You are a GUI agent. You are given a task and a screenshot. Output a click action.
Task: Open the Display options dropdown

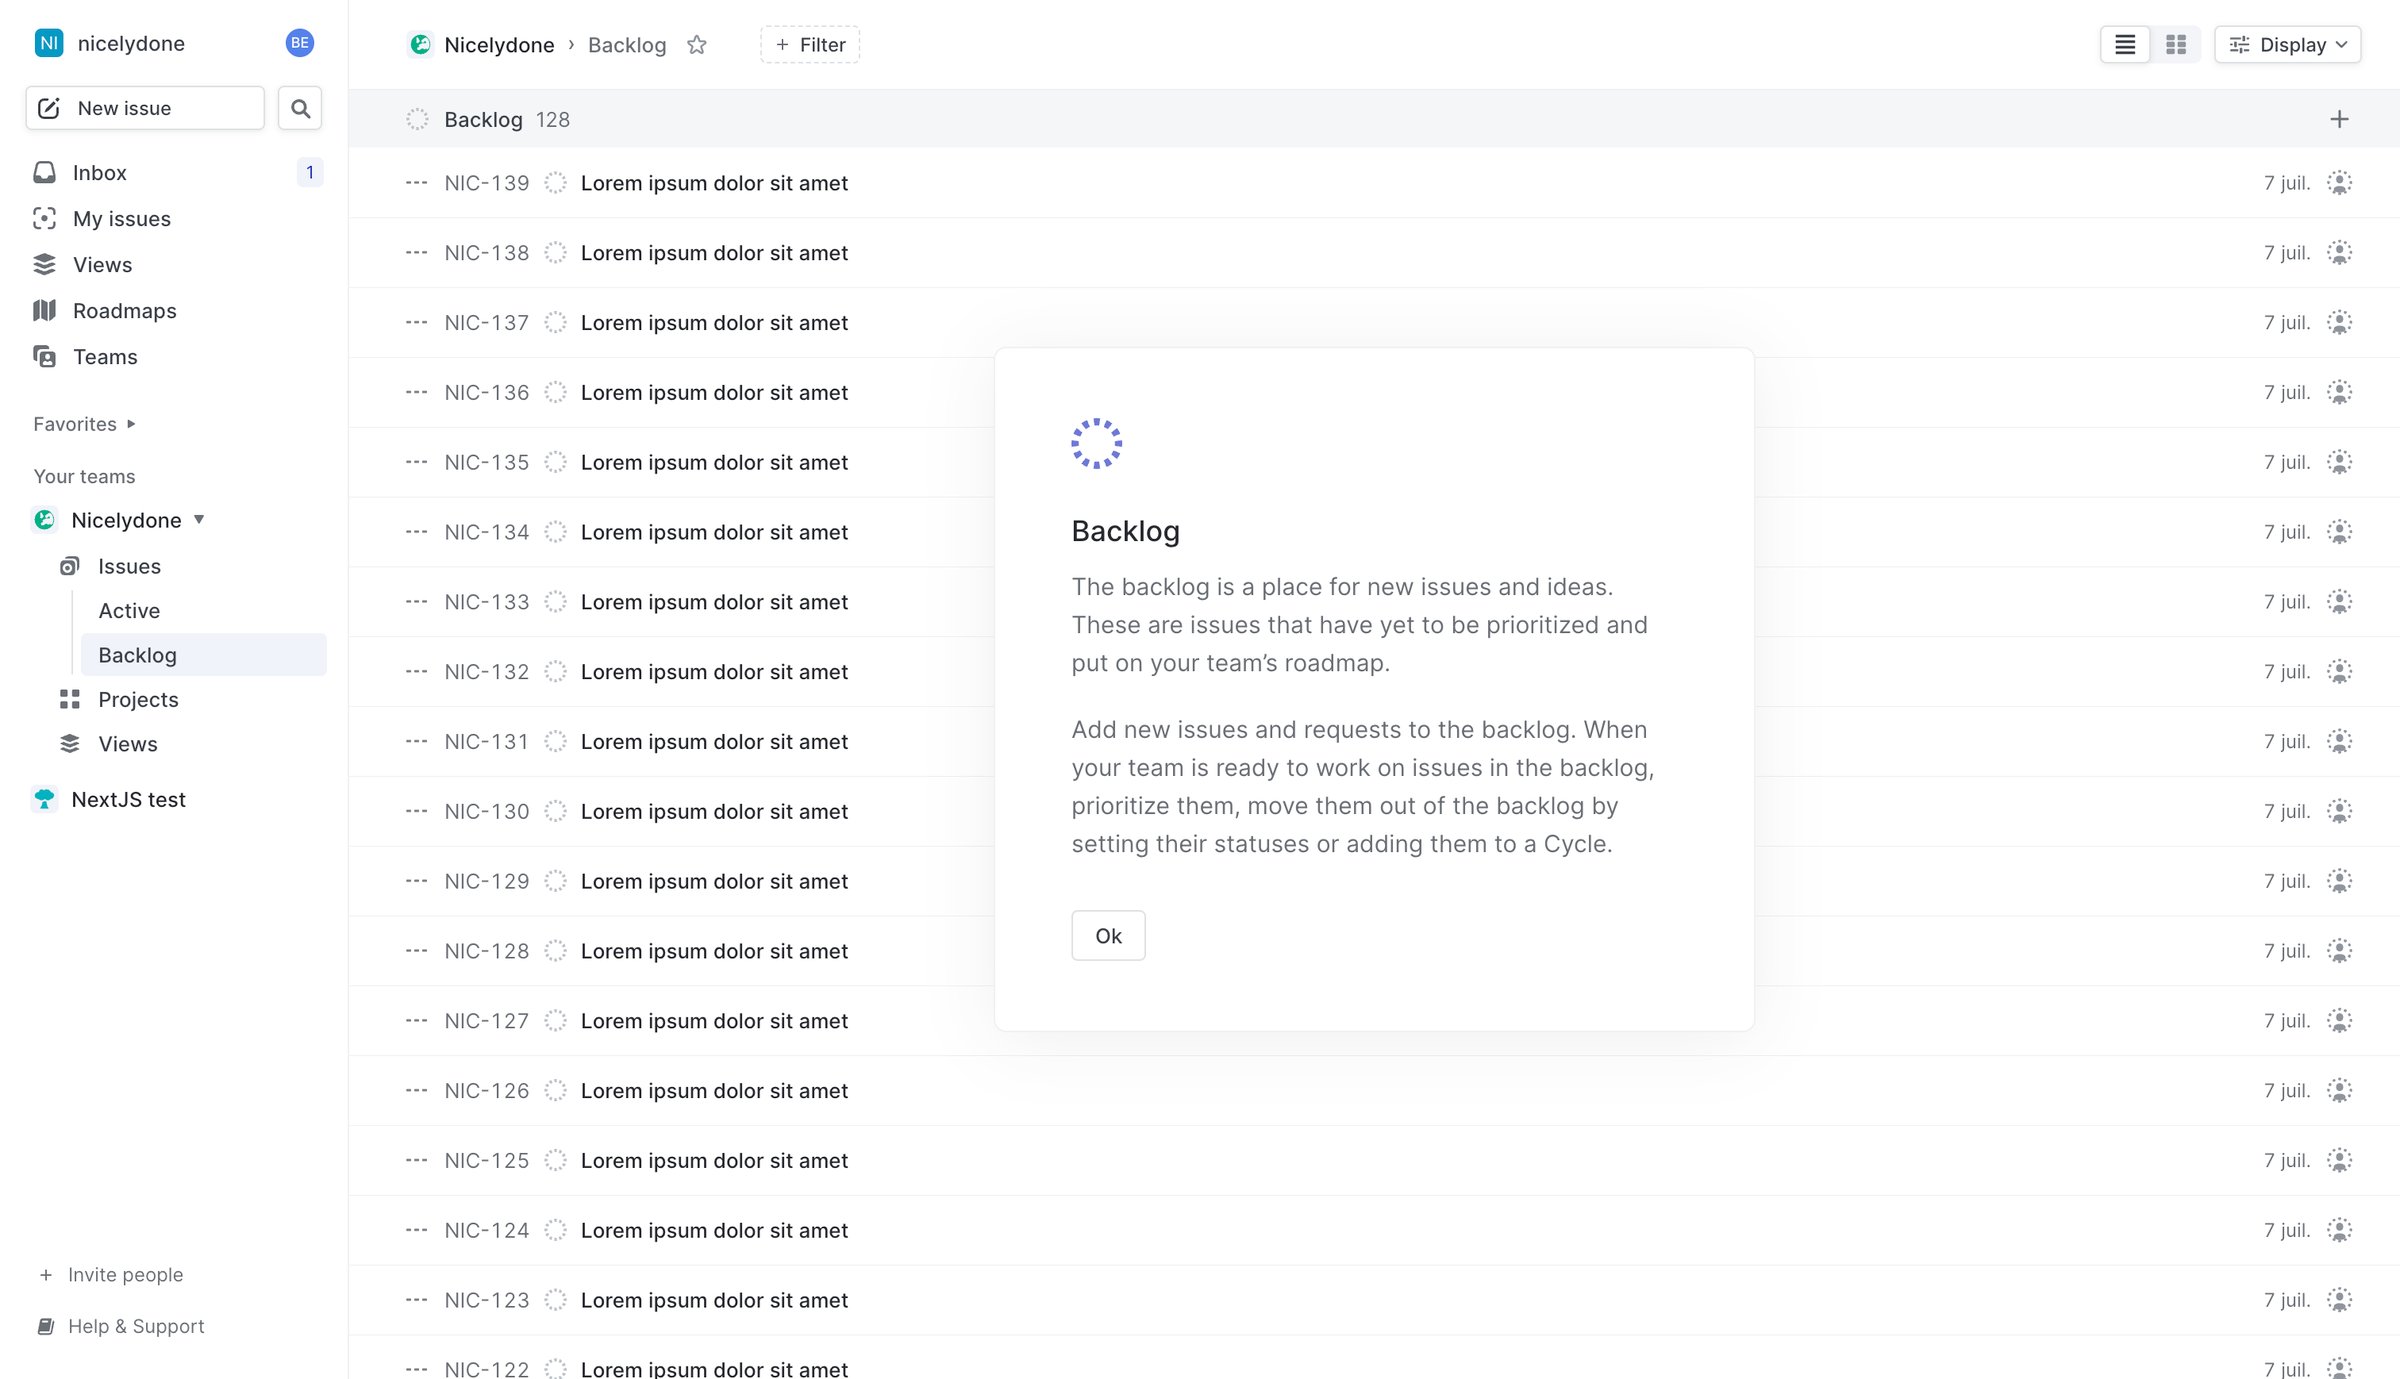click(2288, 45)
